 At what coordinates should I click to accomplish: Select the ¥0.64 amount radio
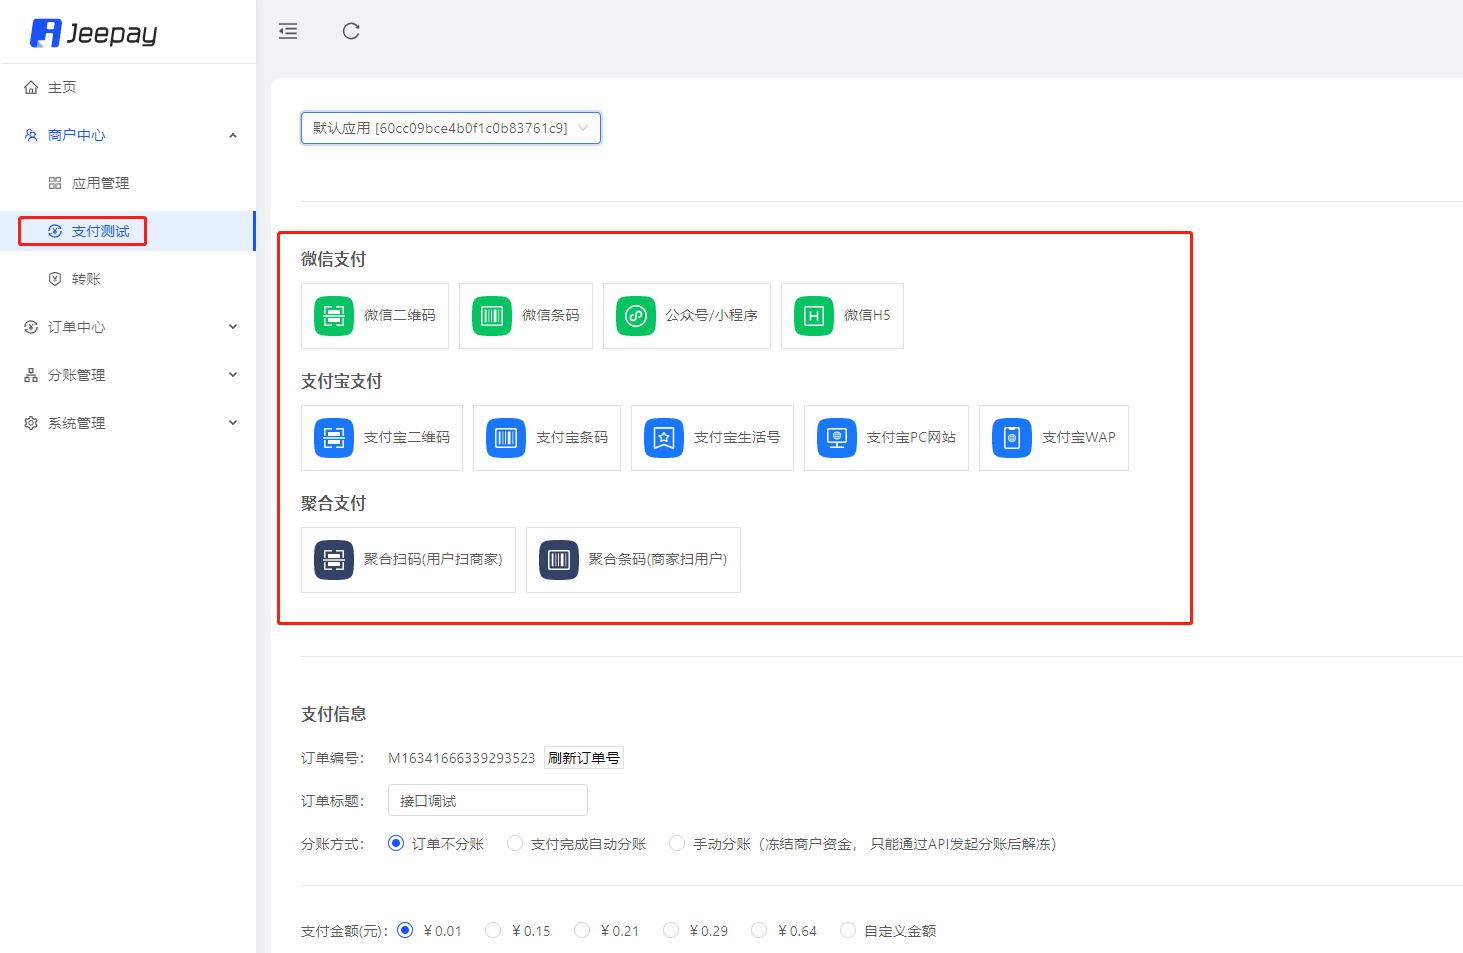pos(759,930)
